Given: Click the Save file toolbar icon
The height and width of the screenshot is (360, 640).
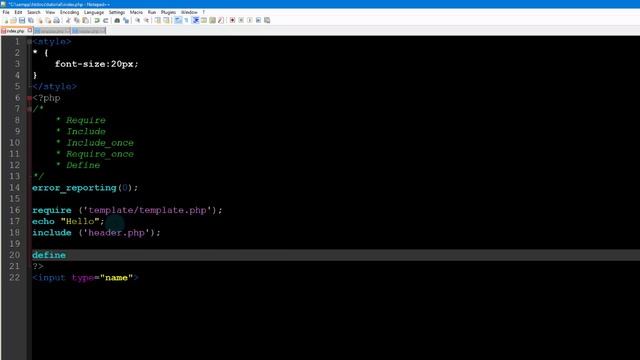Looking at the screenshot, I should (x=22, y=20).
